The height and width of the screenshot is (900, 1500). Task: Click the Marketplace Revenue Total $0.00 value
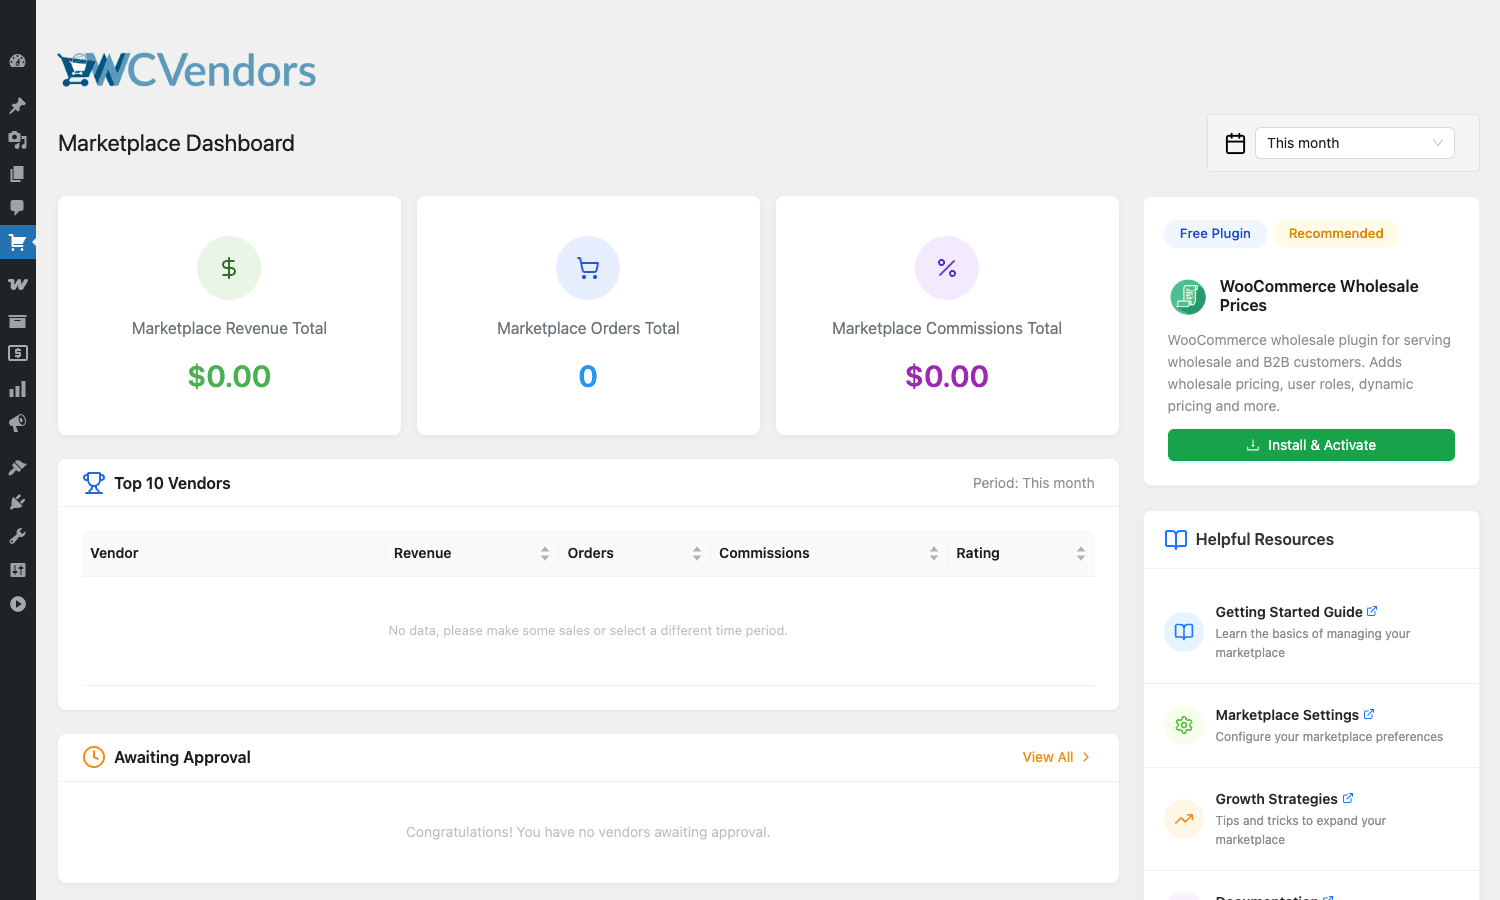pos(229,377)
